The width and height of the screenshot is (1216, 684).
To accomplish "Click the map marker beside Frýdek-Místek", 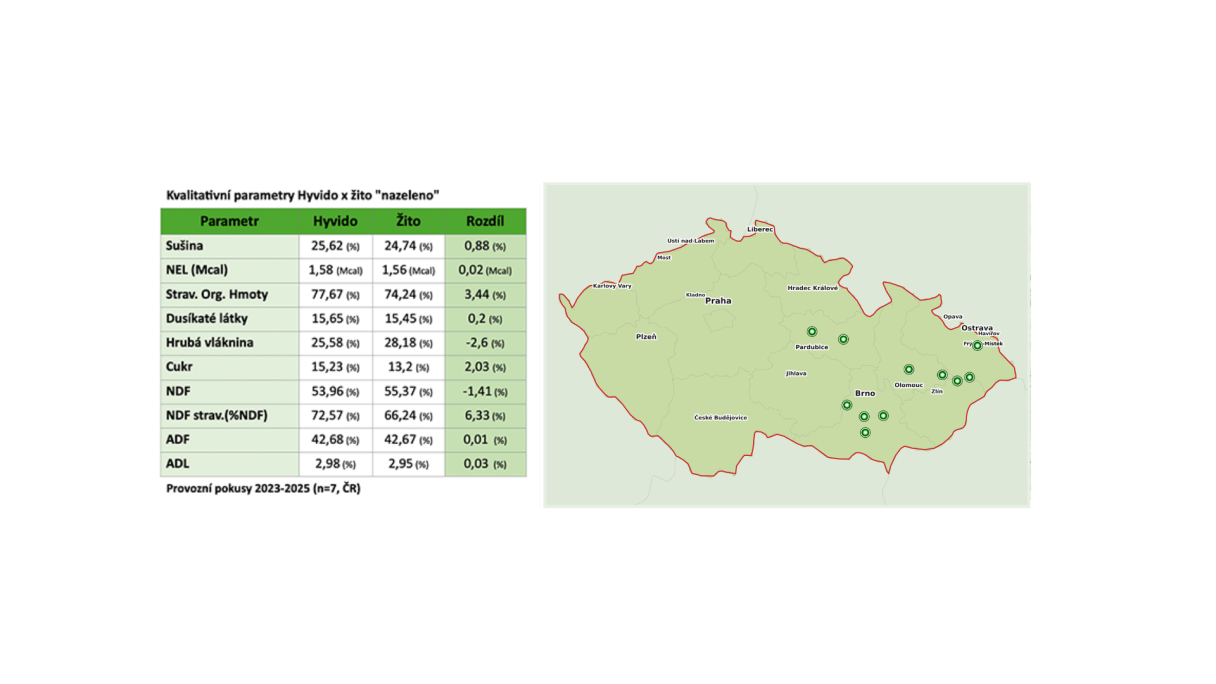I will click(x=977, y=345).
